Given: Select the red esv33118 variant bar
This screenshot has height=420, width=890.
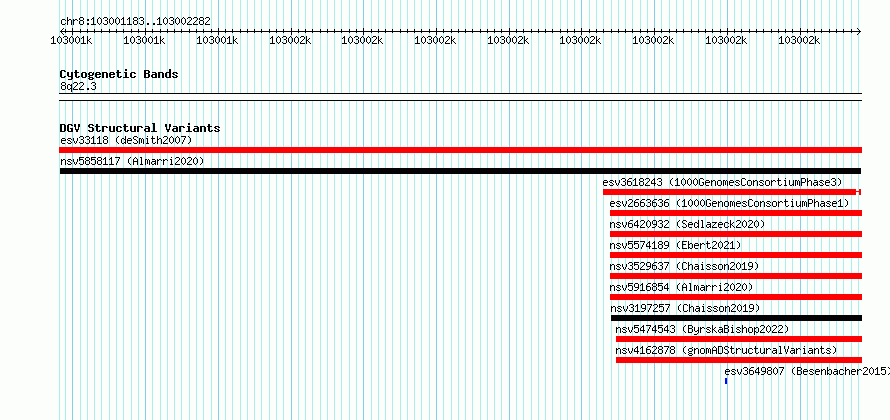Looking at the screenshot, I should click(x=460, y=150).
